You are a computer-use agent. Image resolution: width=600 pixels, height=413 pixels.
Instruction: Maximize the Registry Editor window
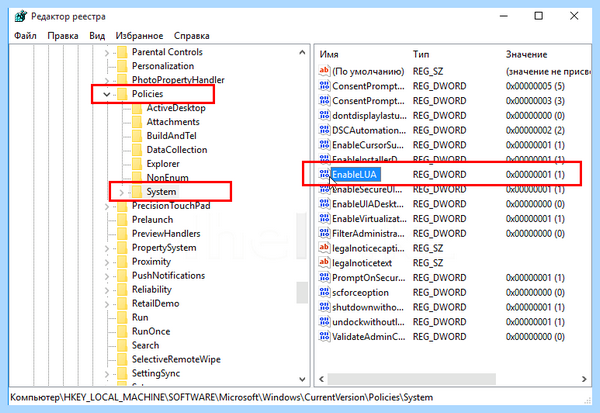tap(538, 16)
